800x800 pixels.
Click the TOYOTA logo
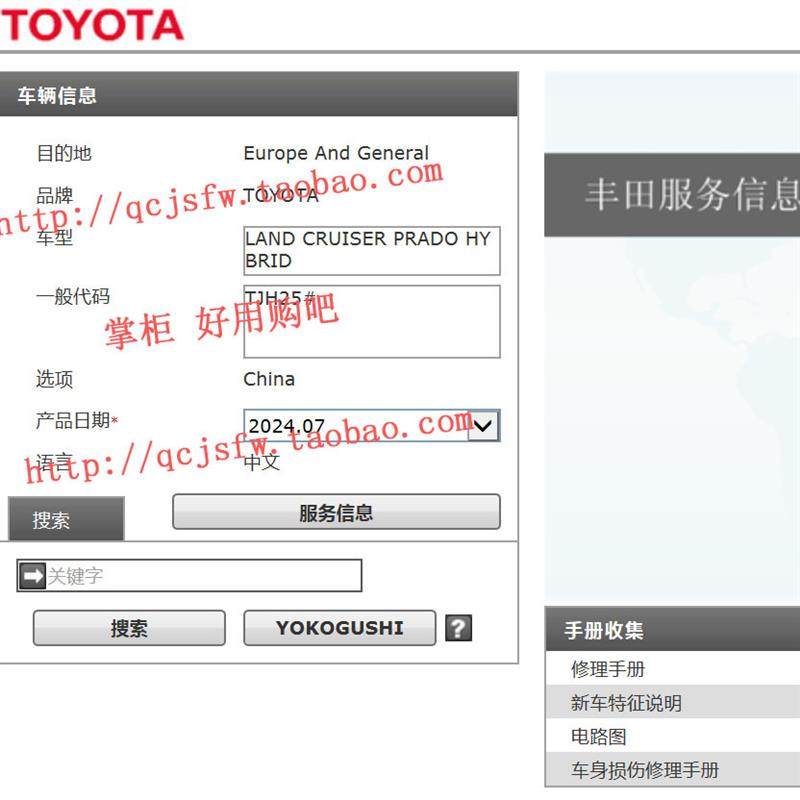[93, 25]
